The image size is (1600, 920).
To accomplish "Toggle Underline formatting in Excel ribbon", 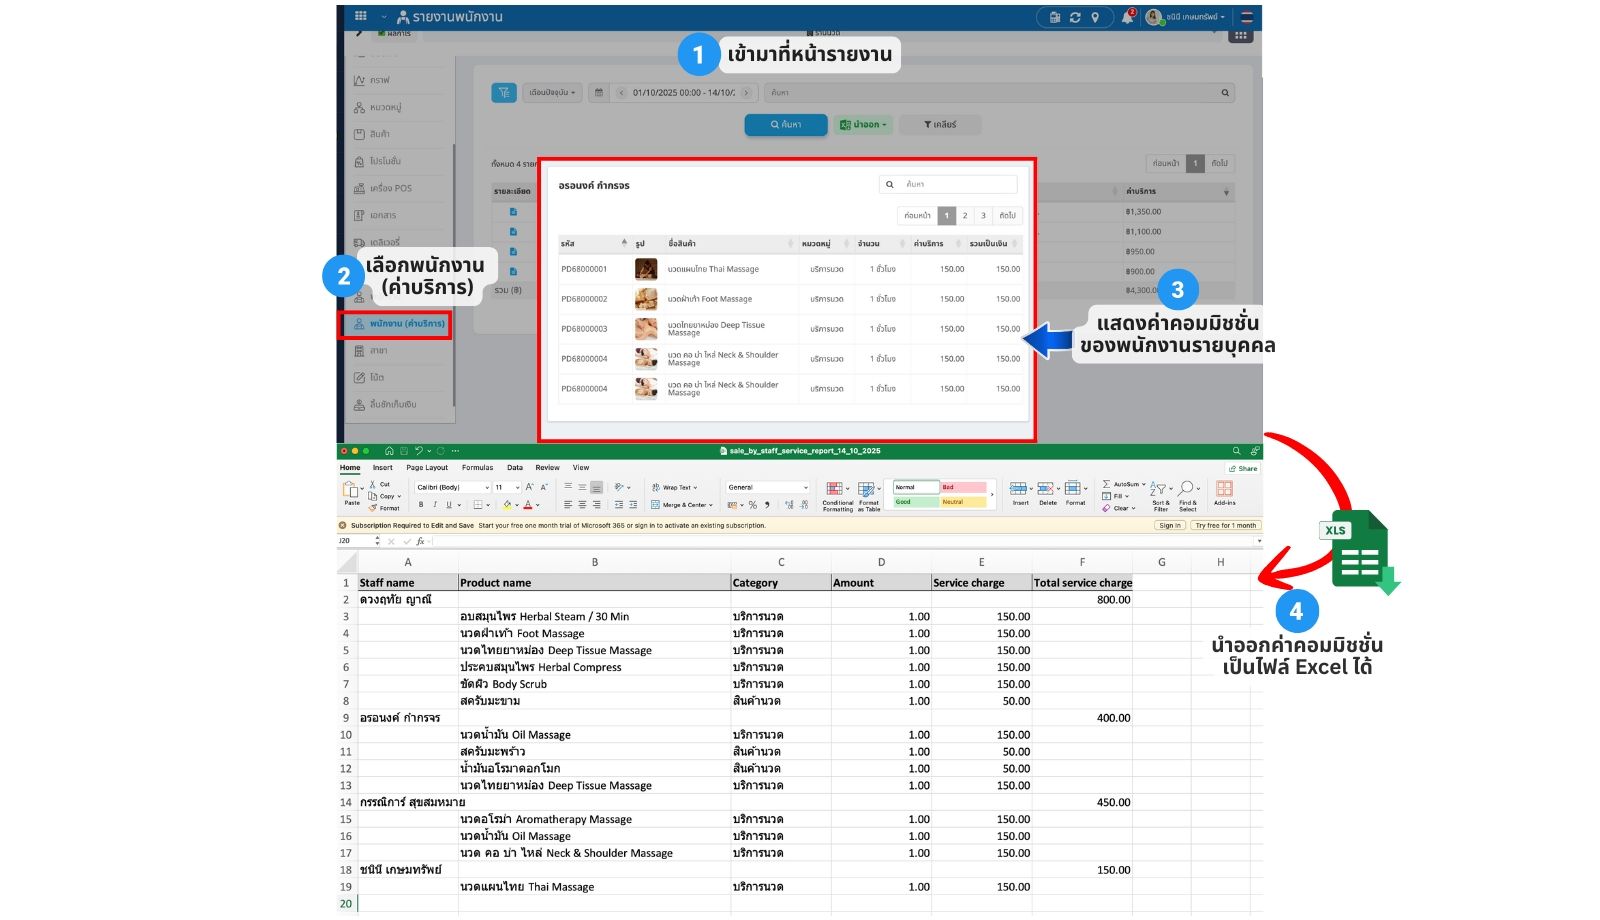I will point(447,505).
